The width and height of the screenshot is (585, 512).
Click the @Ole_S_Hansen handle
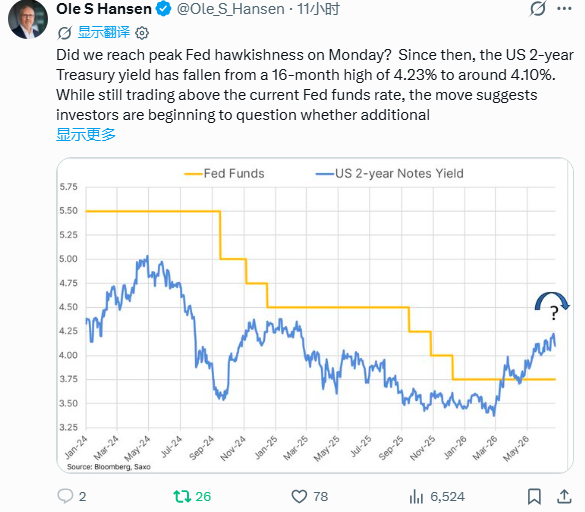231,9
